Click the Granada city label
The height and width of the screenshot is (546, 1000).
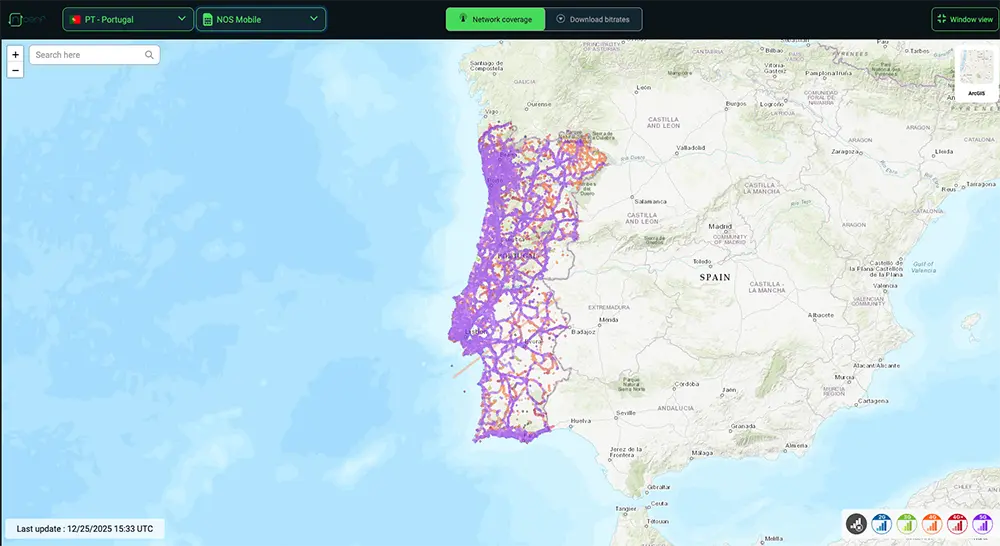pyautogui.click(x=743, y=426)
